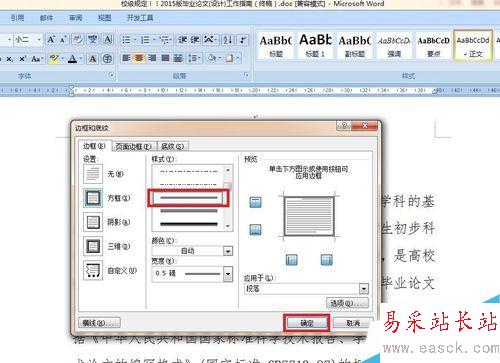Click the Shrink Font icon
The width and height of the screenshot is (500, 363).
pyautogui.click(x=63, y=40)
